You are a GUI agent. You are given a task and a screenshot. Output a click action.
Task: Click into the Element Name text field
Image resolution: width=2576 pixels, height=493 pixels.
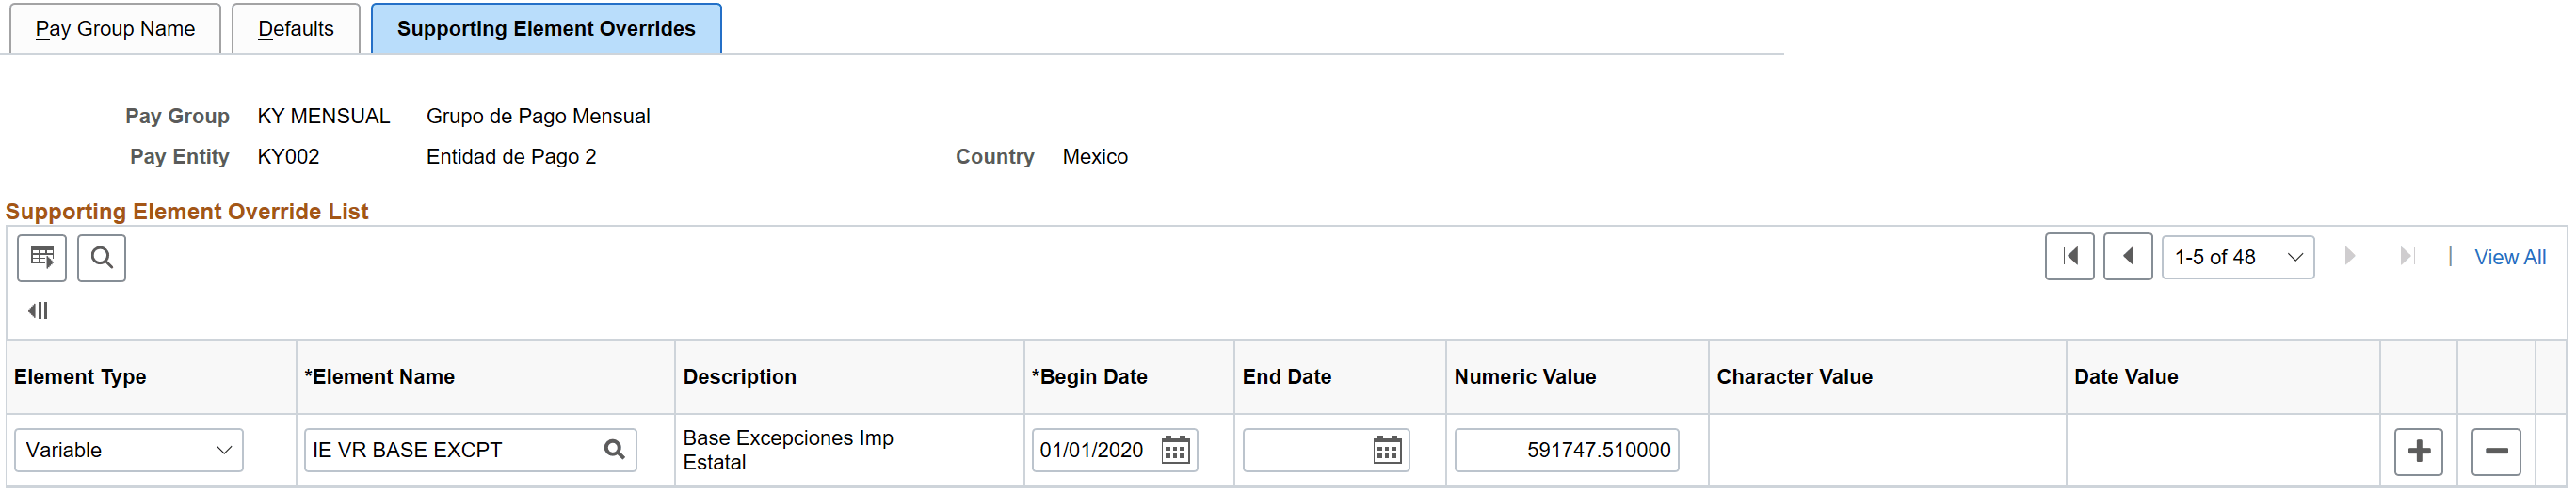[x=450, y=450]
